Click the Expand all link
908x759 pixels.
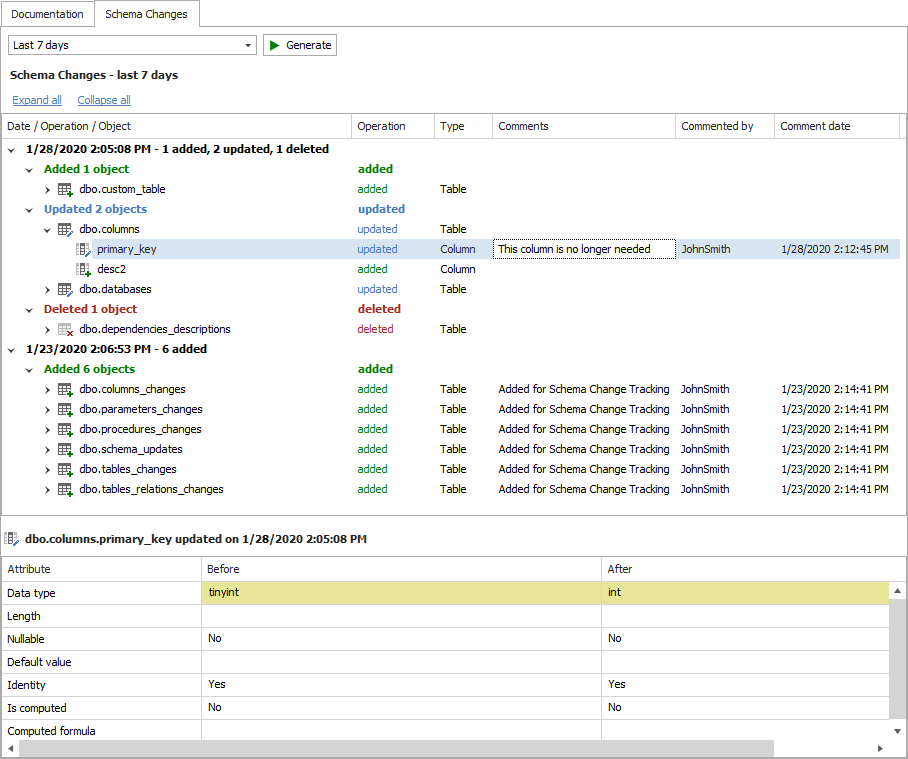[37, 100]
